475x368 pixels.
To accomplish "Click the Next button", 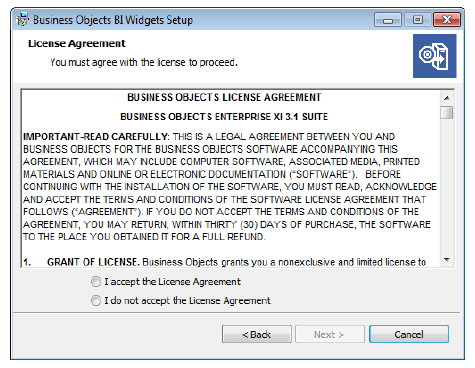I will (x=330, y=334).
